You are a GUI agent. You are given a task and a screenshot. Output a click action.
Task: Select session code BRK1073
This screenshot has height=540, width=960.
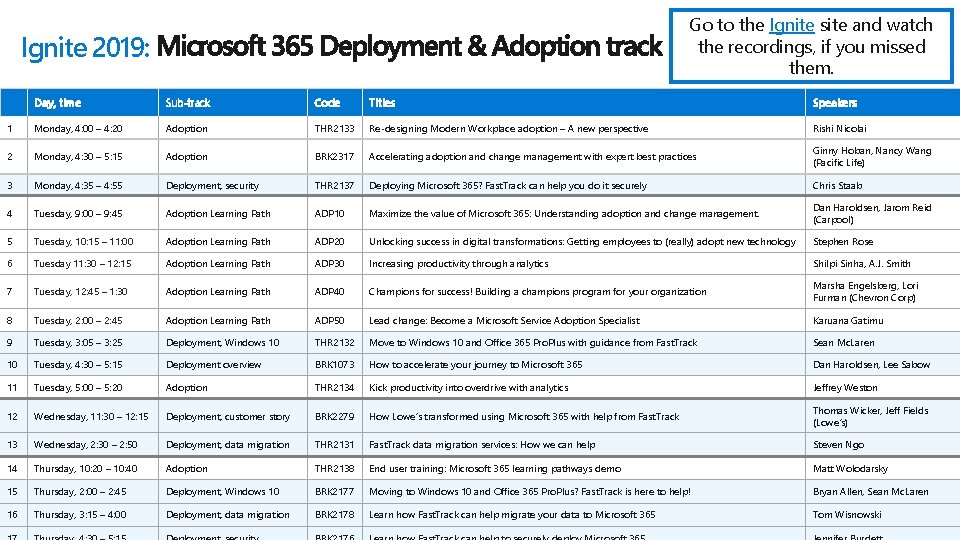[x=334, y=365]
